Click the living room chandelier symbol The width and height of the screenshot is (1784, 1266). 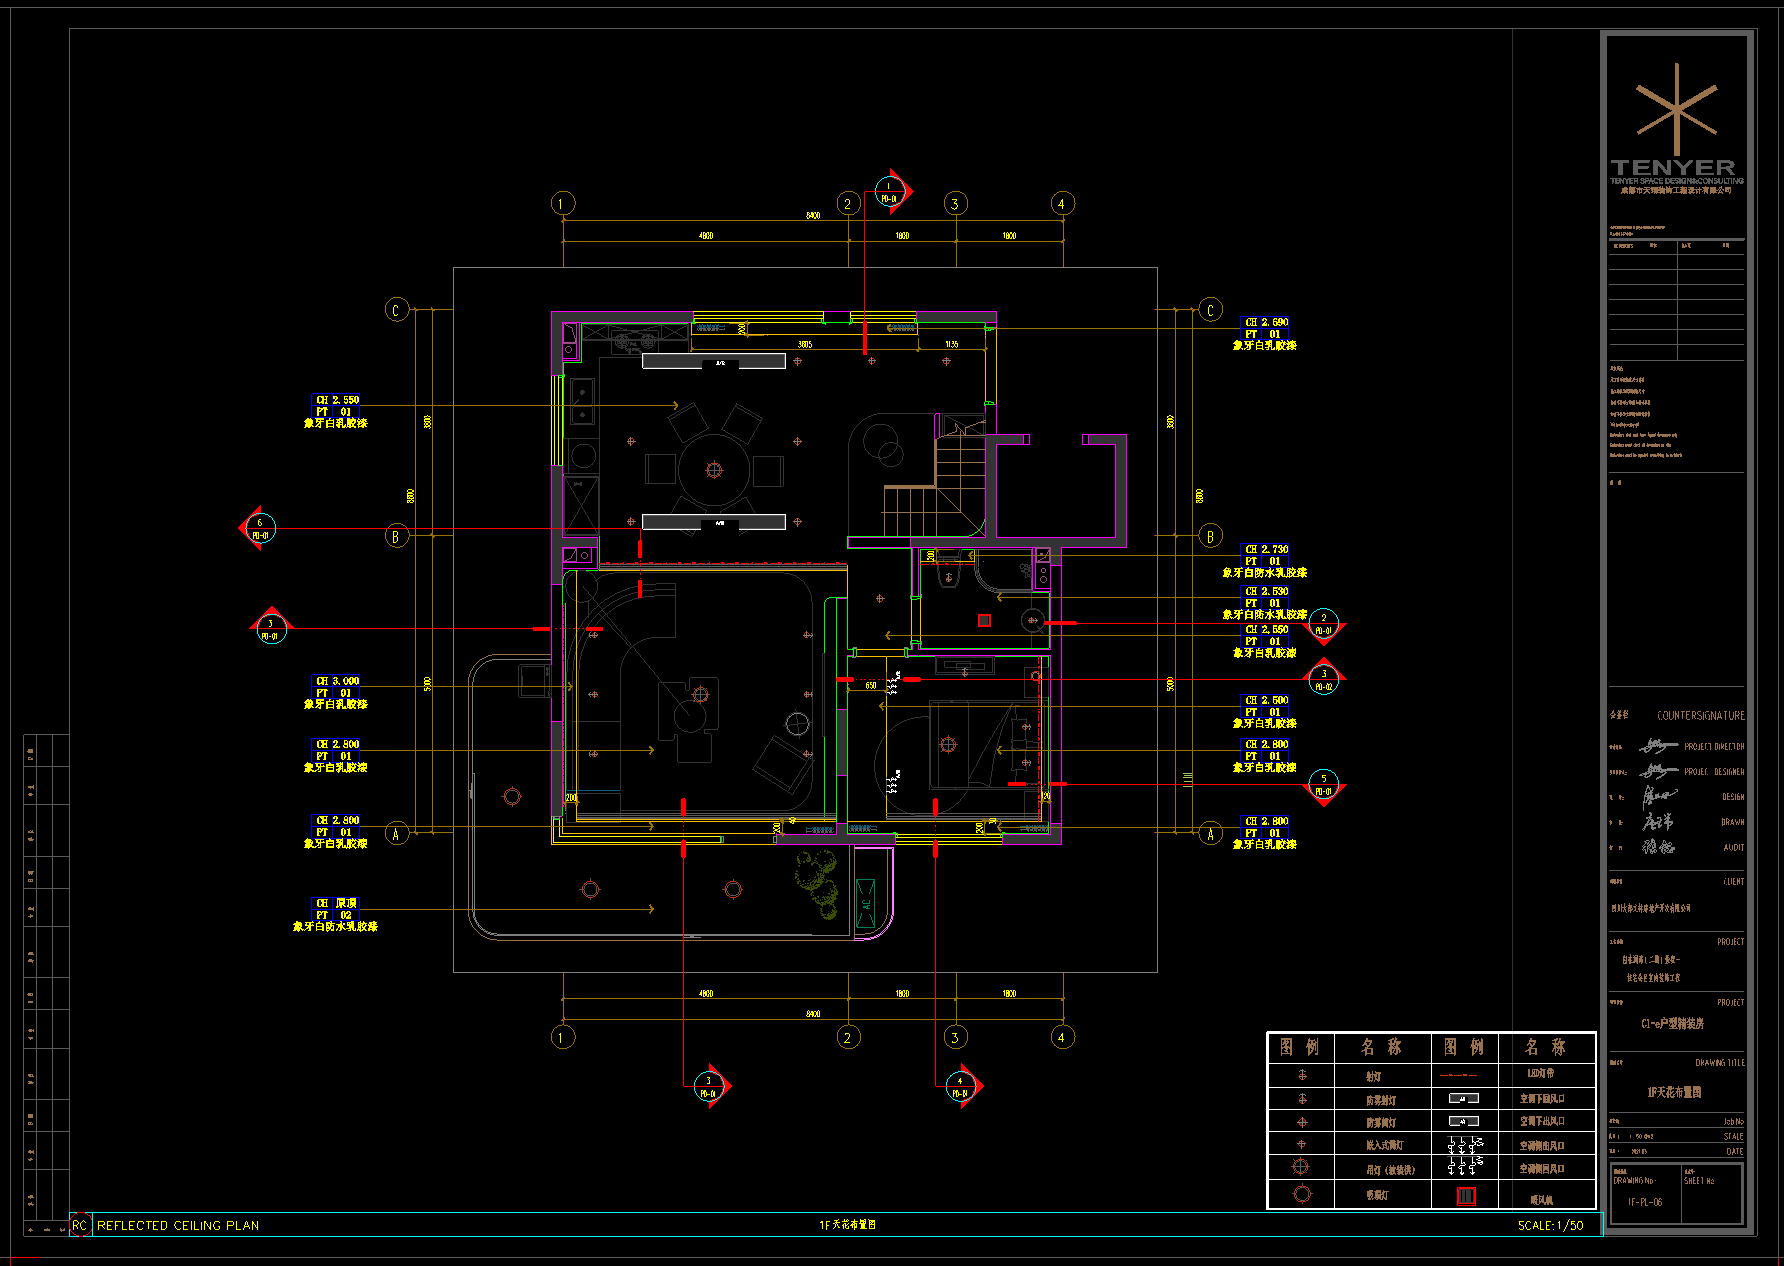coord(700,694)
